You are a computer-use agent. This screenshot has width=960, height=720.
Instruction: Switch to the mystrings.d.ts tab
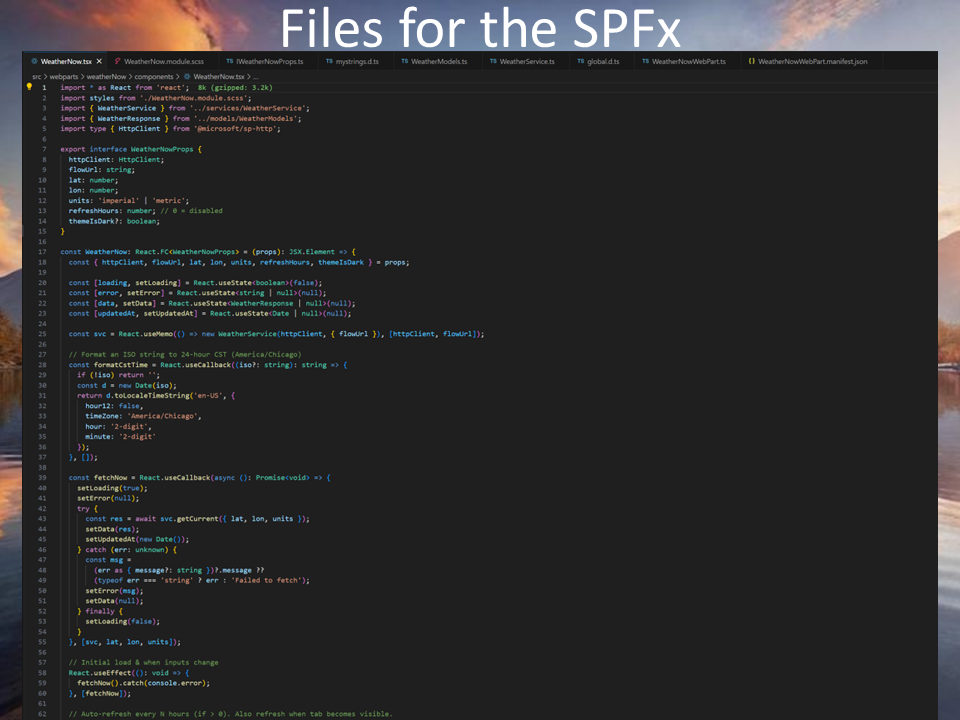(357, 61)
